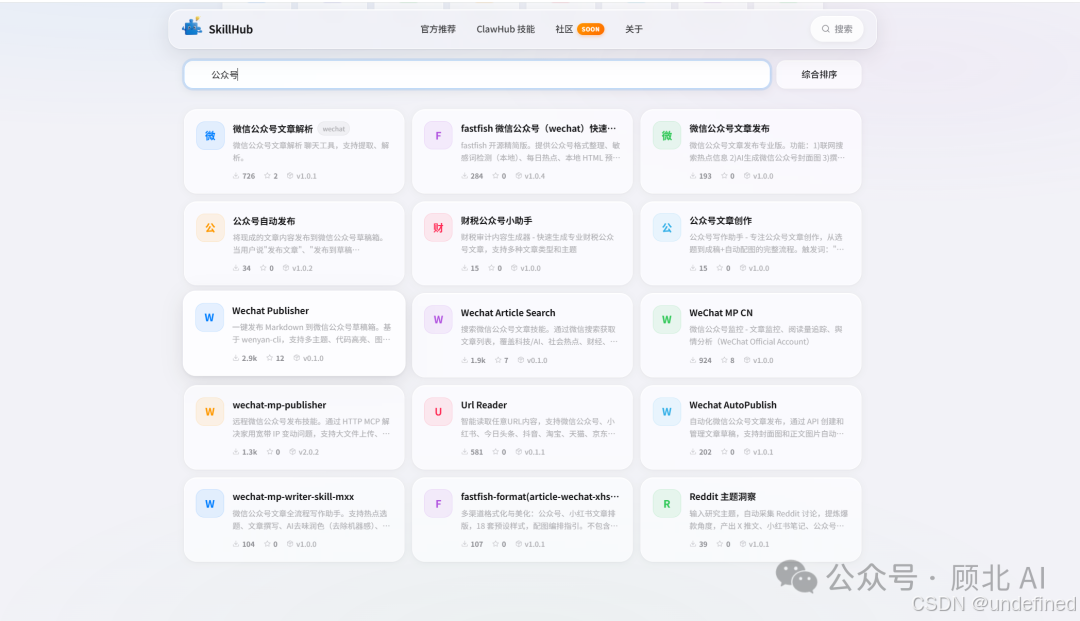Open the 关于 nav item
Screen dimensions: 1080x621
[634, 29]
